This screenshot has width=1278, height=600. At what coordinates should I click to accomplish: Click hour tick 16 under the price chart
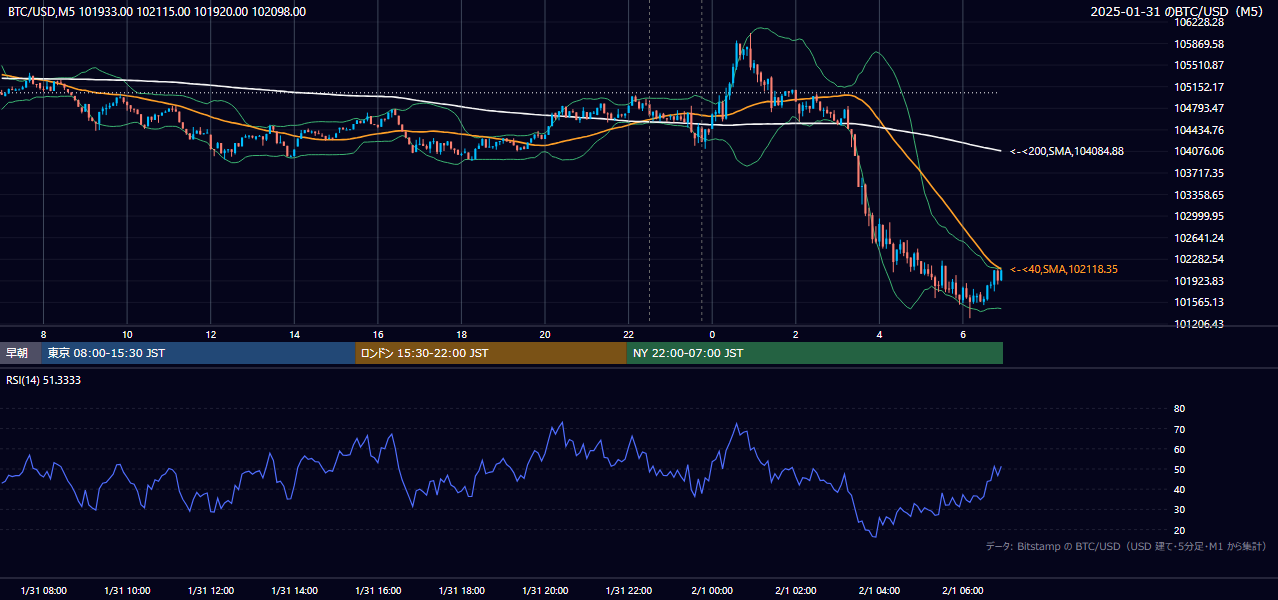pos(377,334)
